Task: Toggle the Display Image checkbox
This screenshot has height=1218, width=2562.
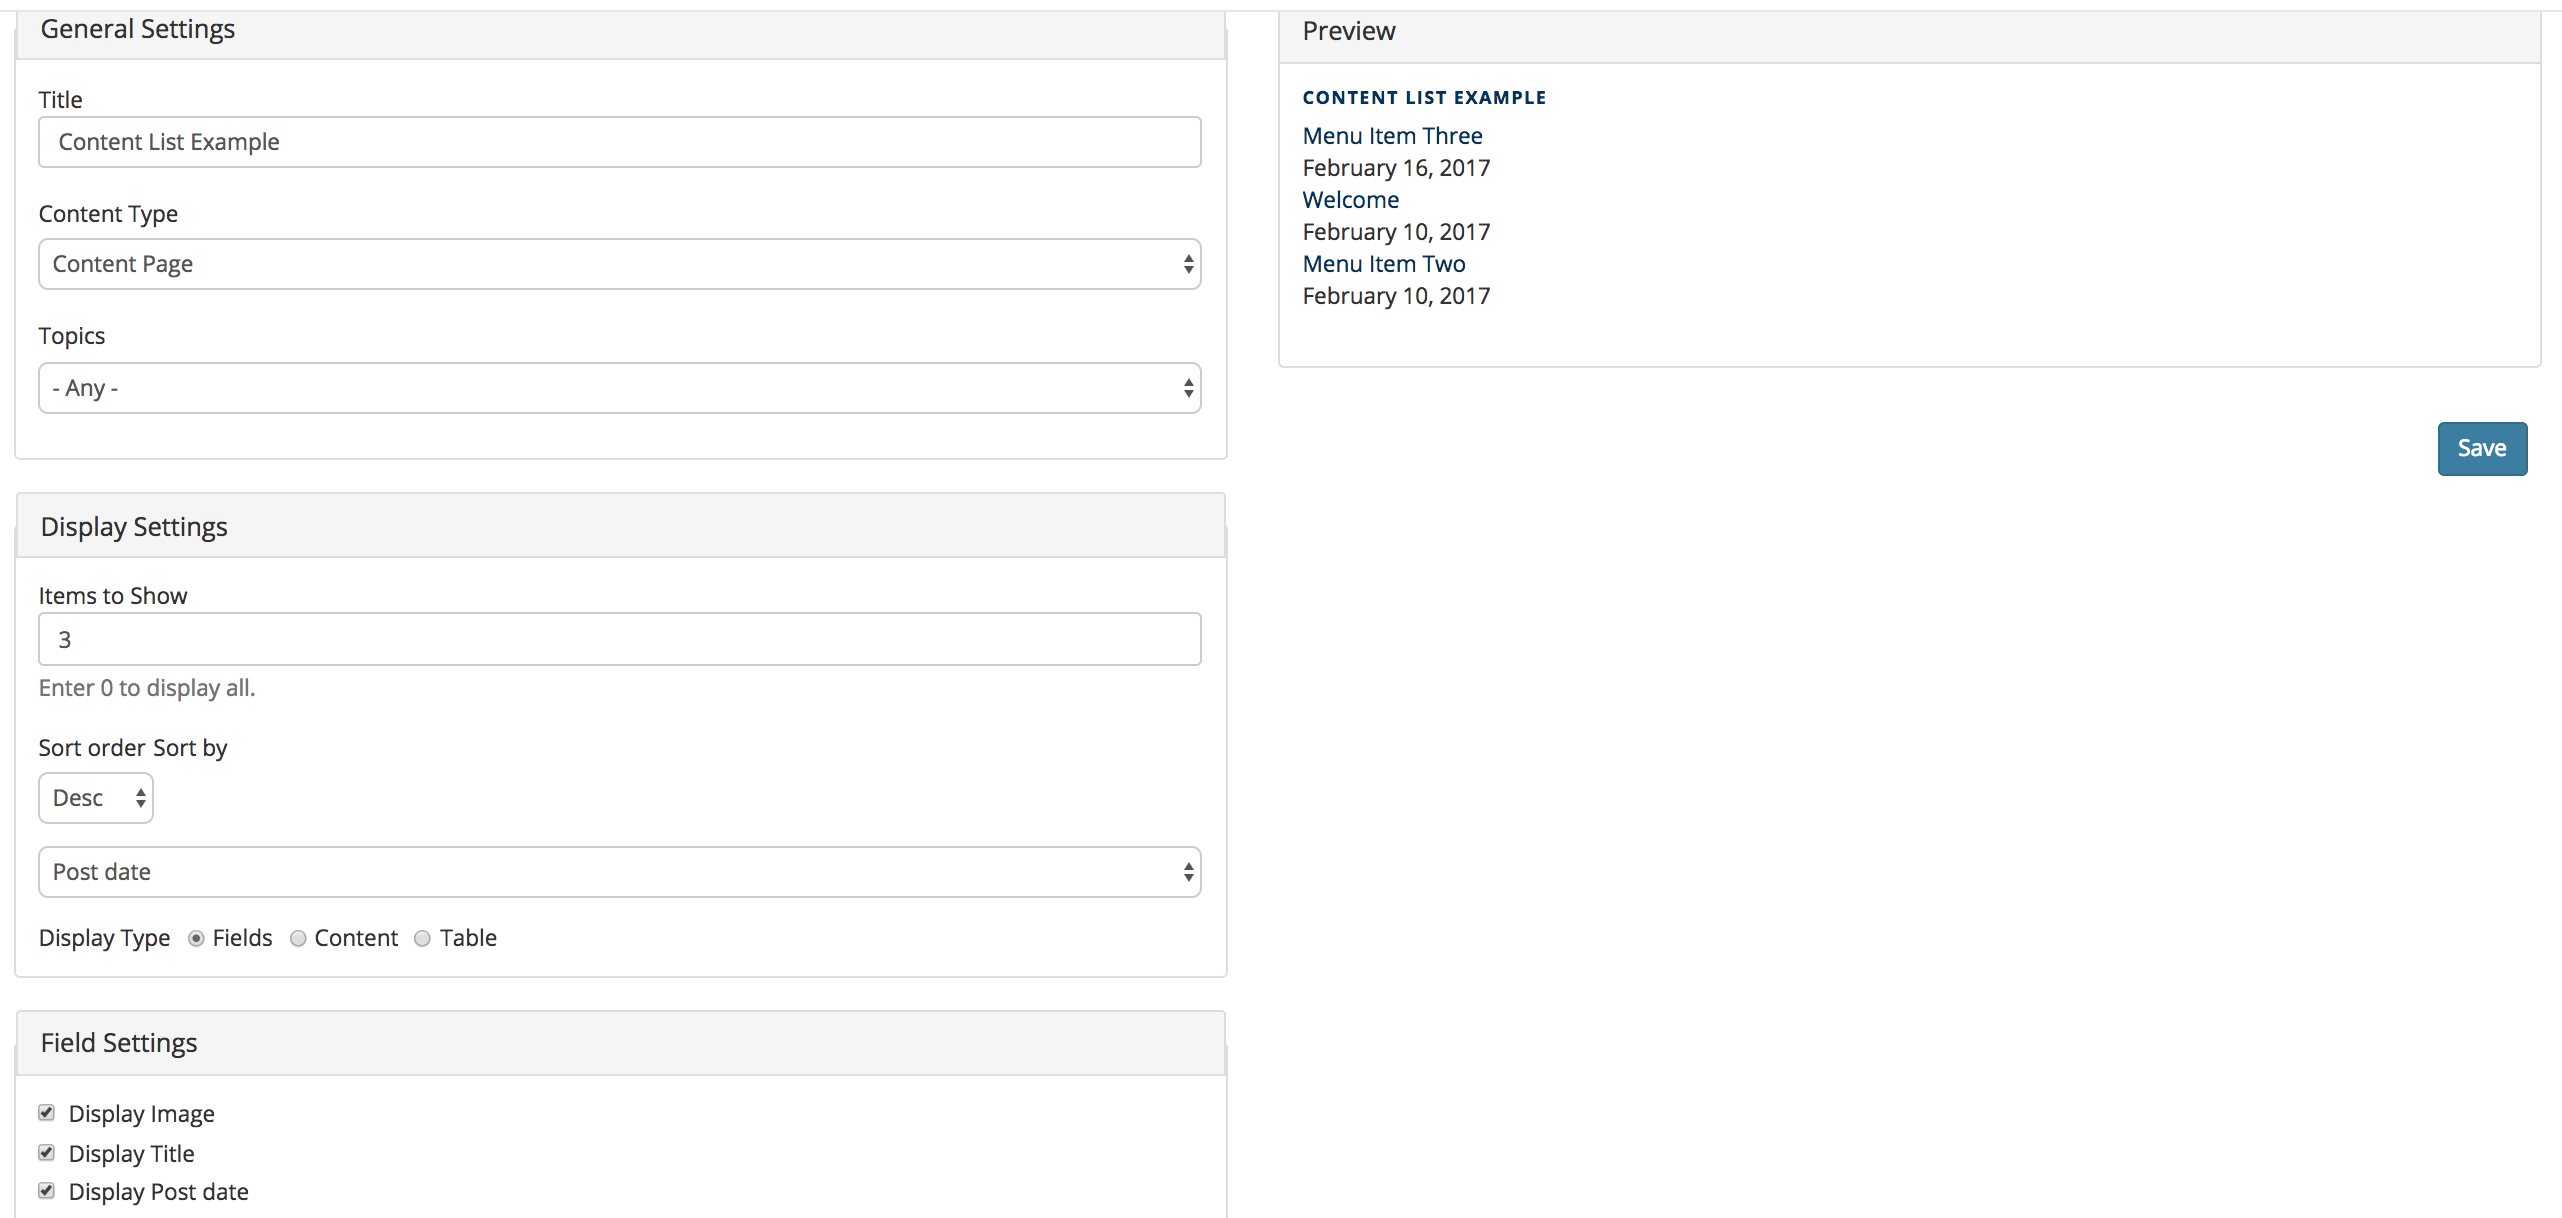Action: (46, 1113)
